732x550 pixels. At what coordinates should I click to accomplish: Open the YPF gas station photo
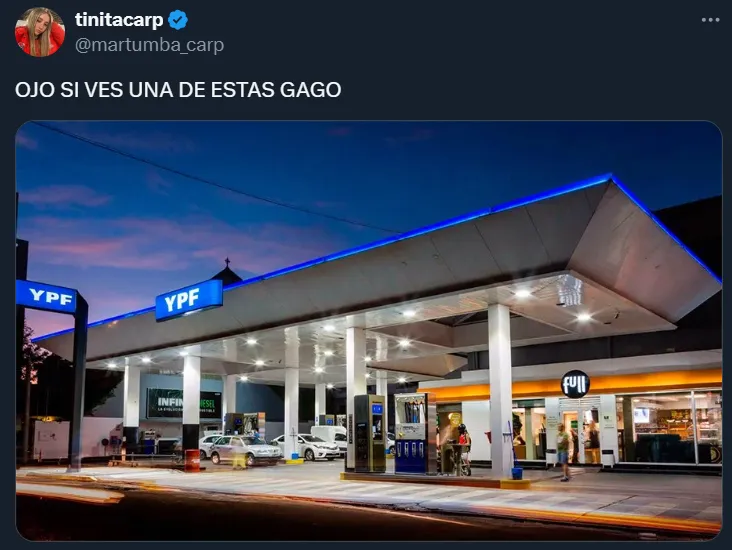coord(369,331)
